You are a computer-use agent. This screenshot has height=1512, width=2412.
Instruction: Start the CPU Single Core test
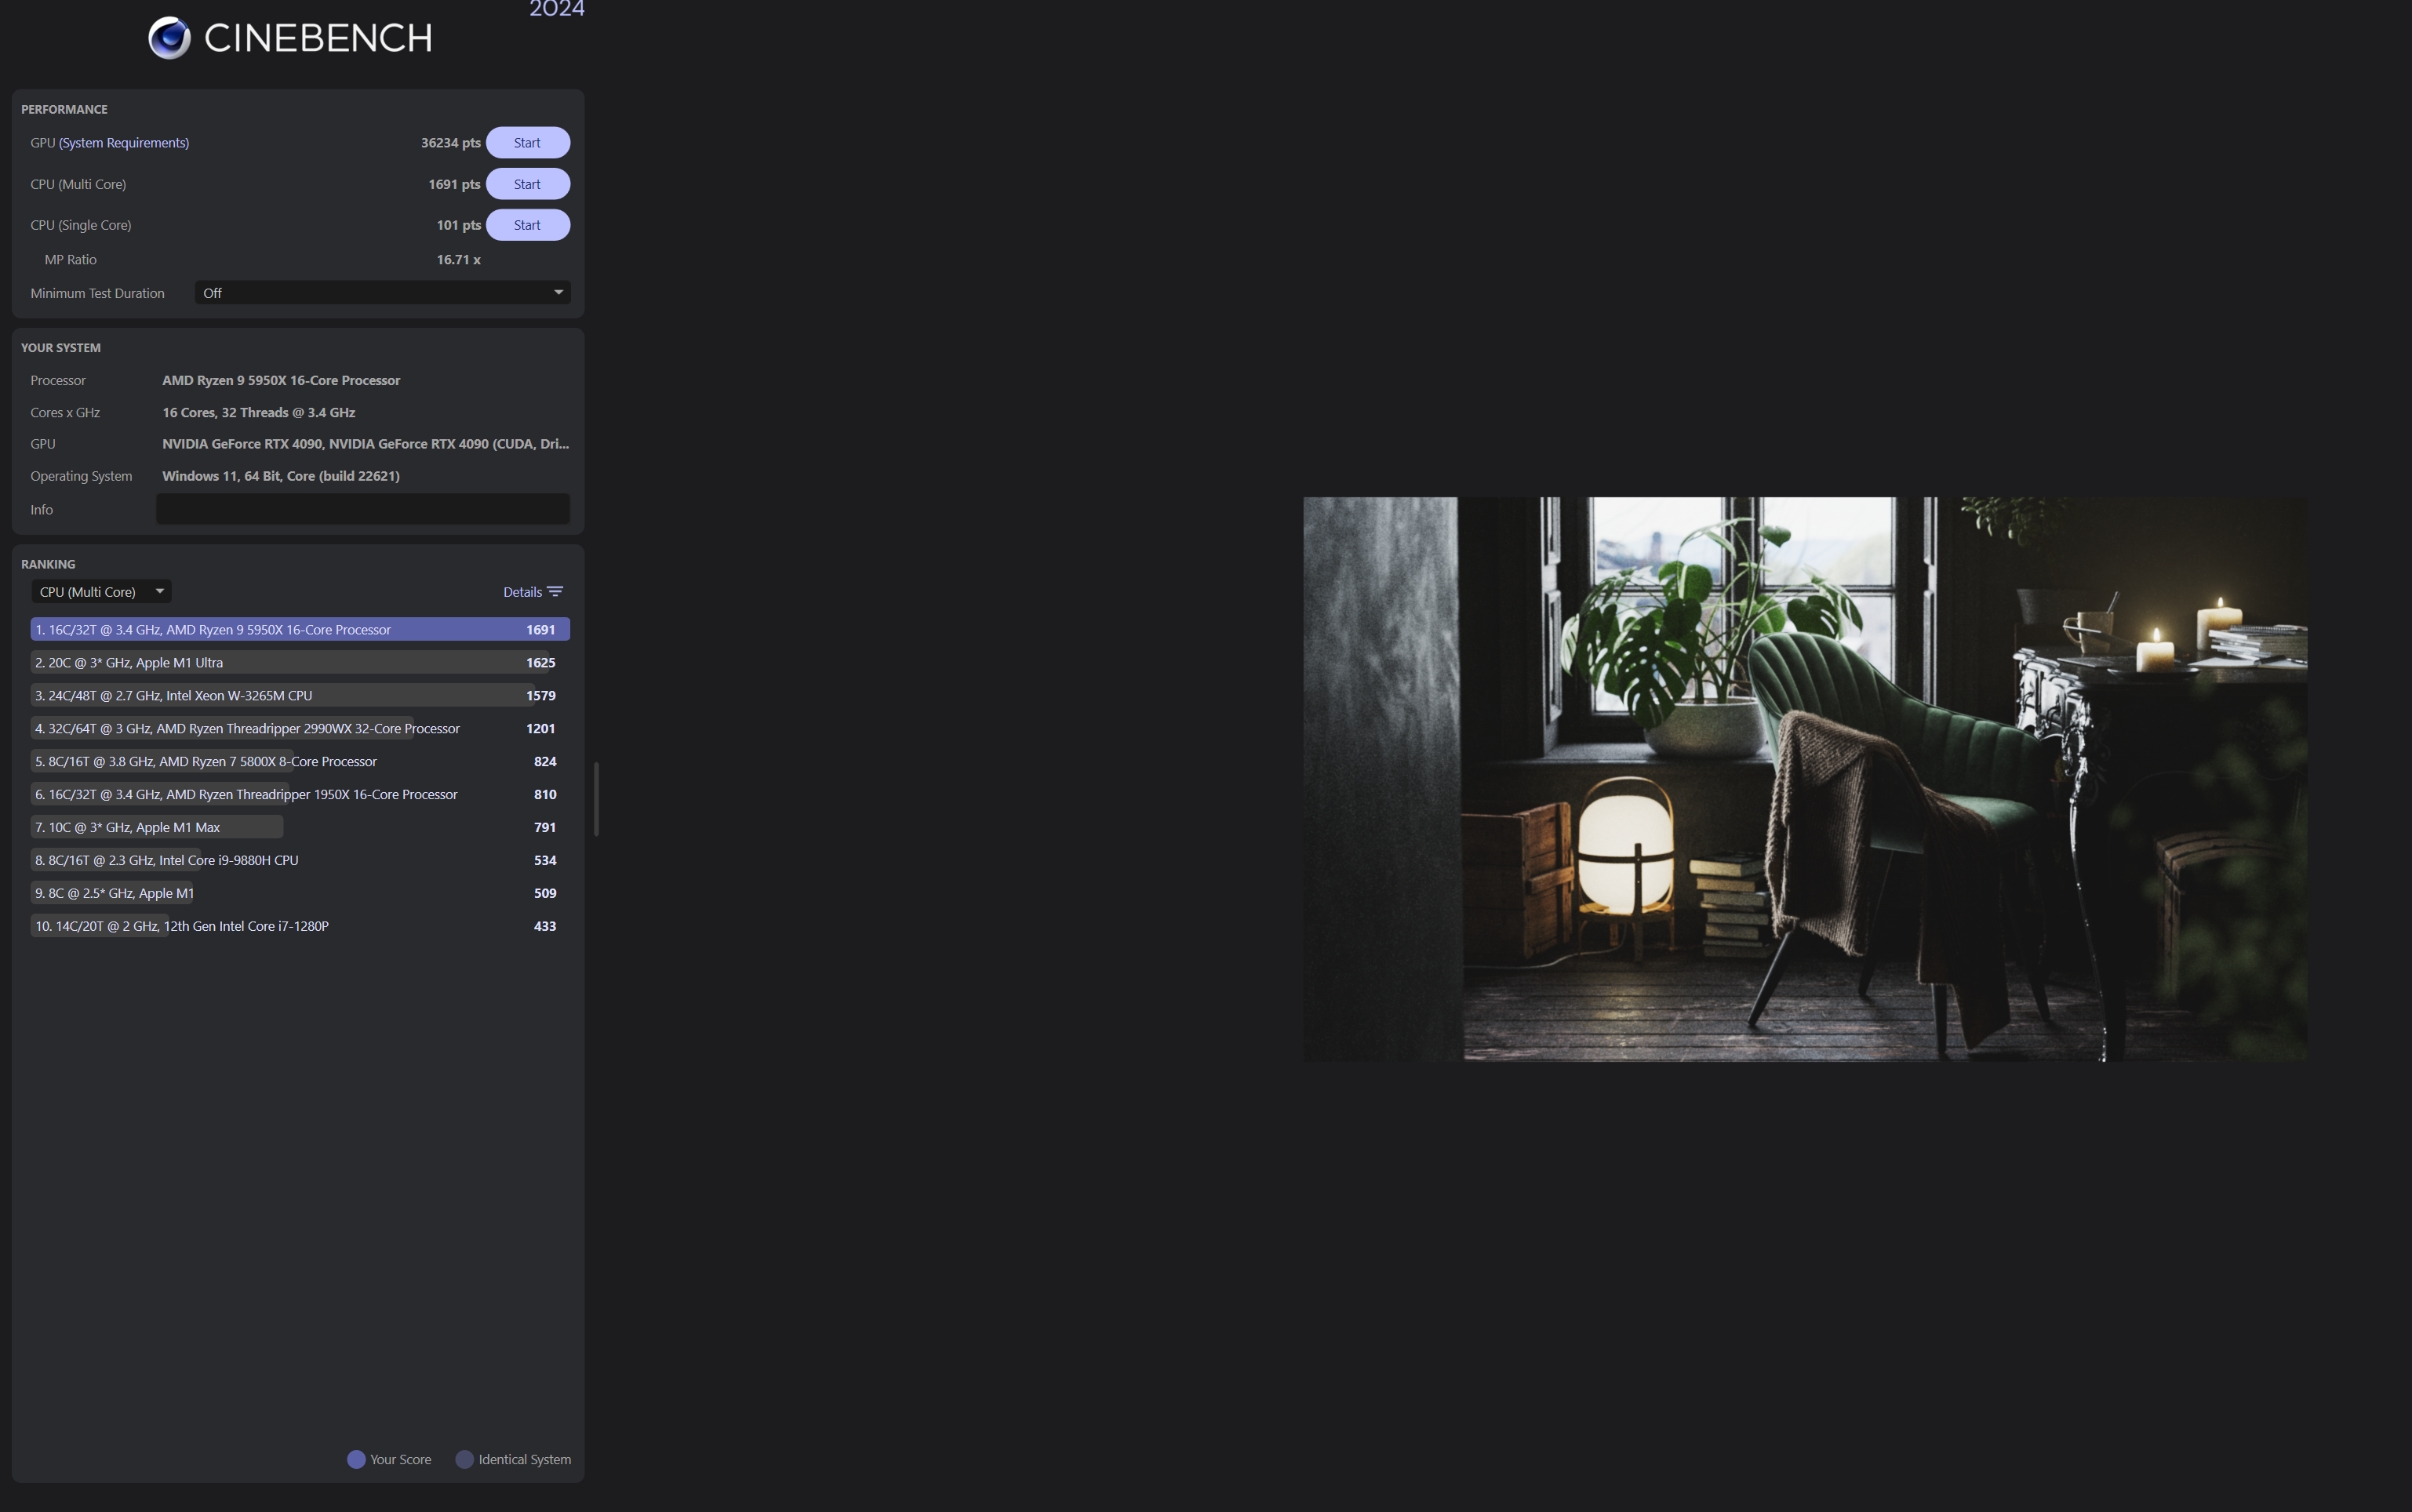[x=527, y=225]
